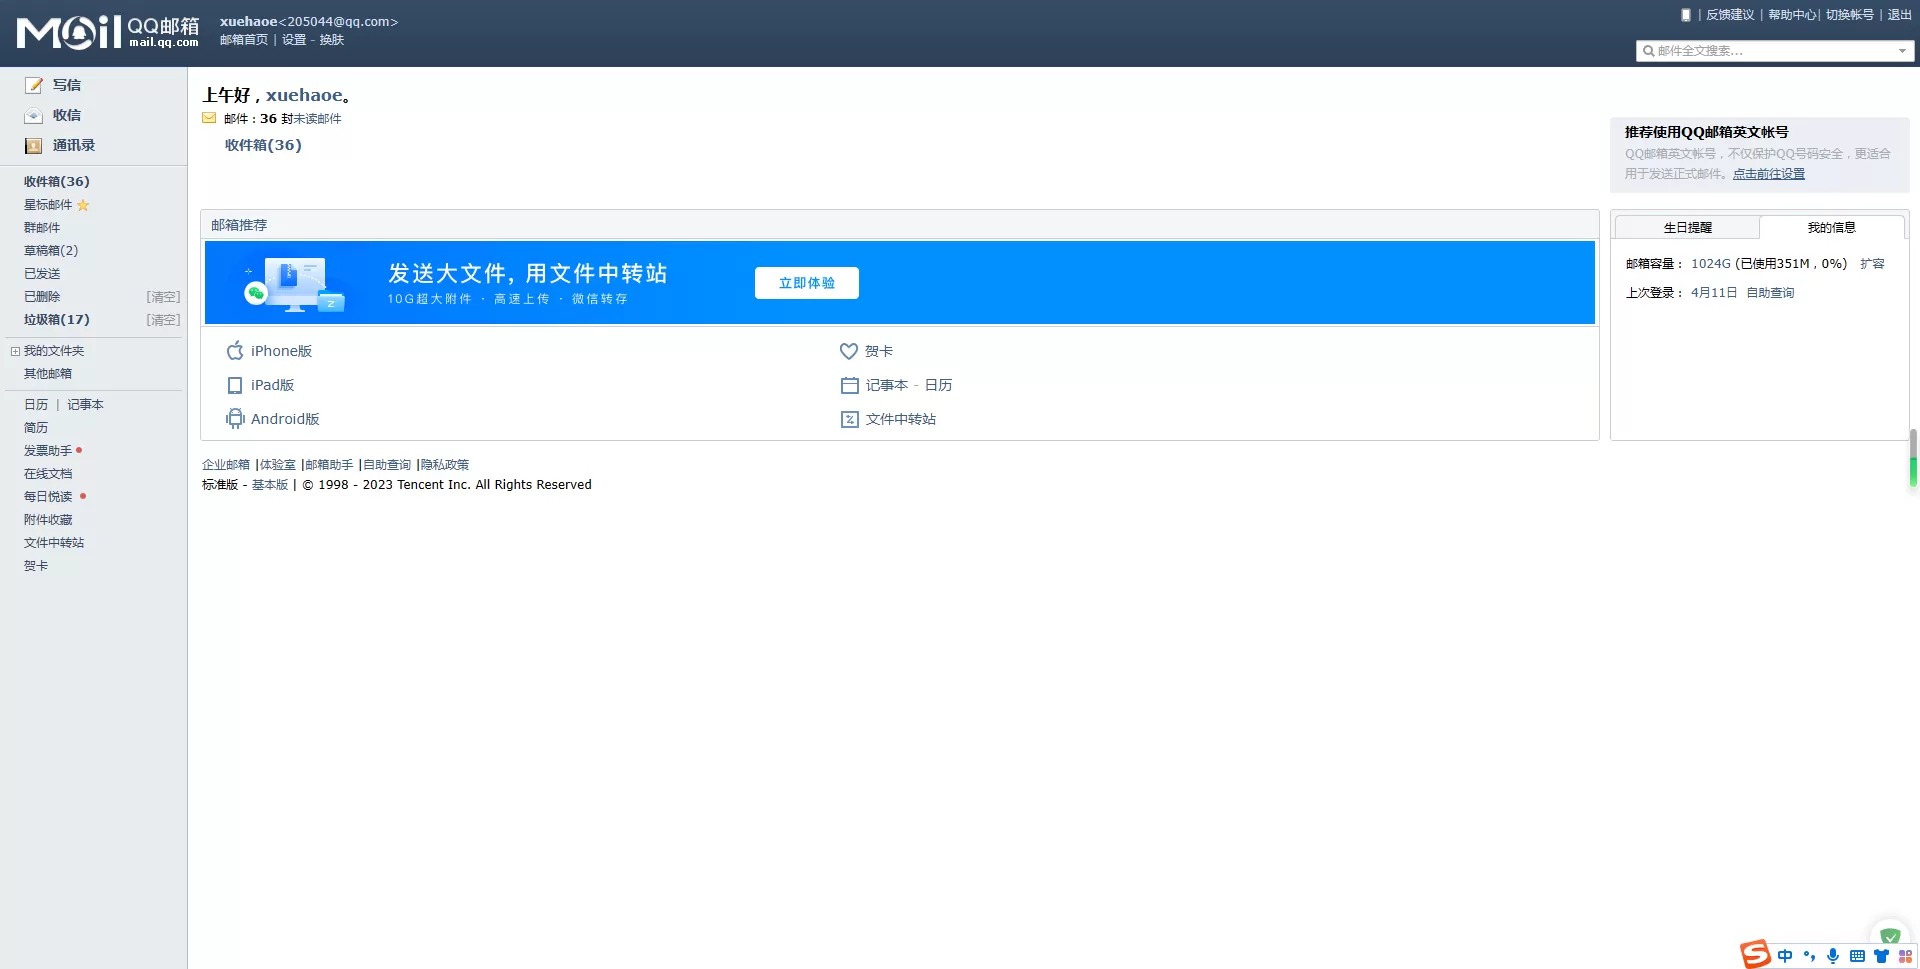Screen dimensions: 1920x969
Task: Open the 草稿箱(2) folder
Action: (51, 251)
